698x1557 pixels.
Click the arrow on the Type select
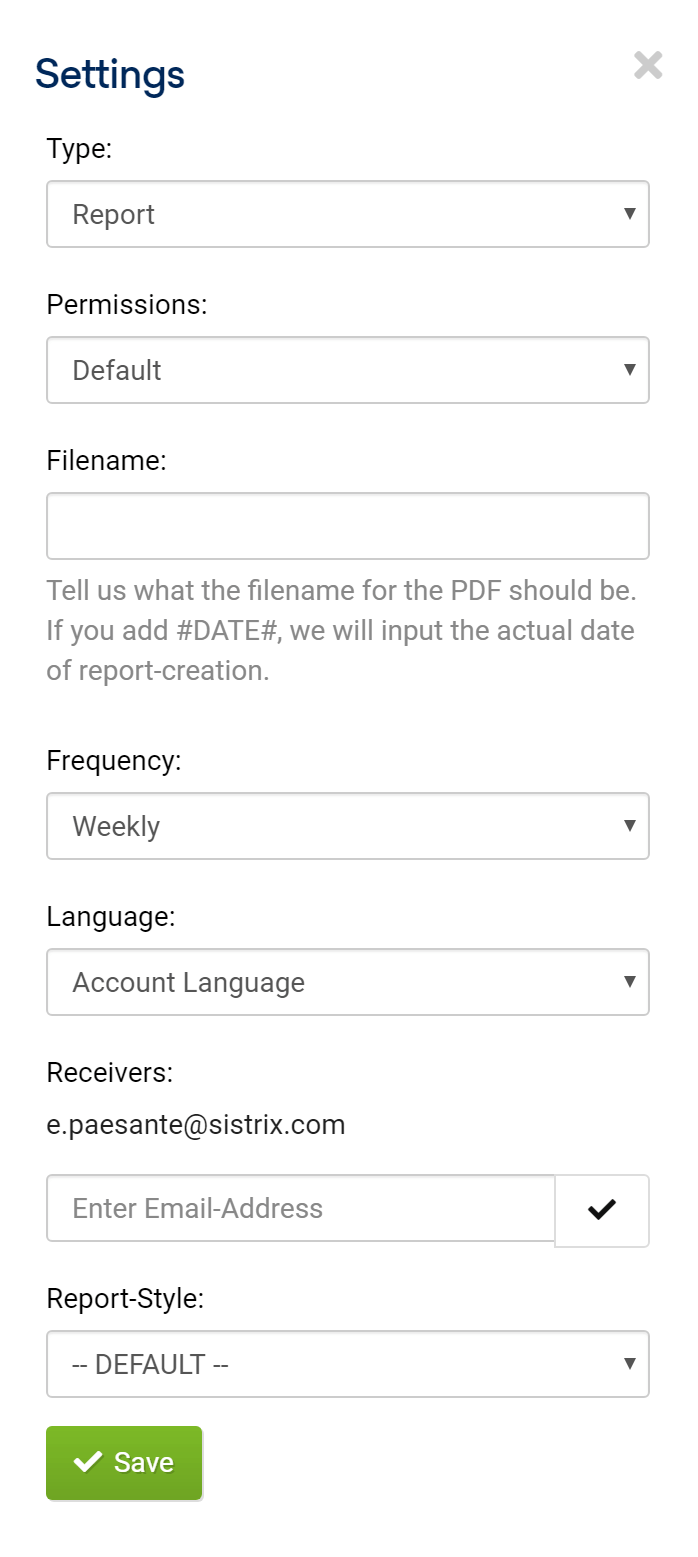[x=630, y=213]
